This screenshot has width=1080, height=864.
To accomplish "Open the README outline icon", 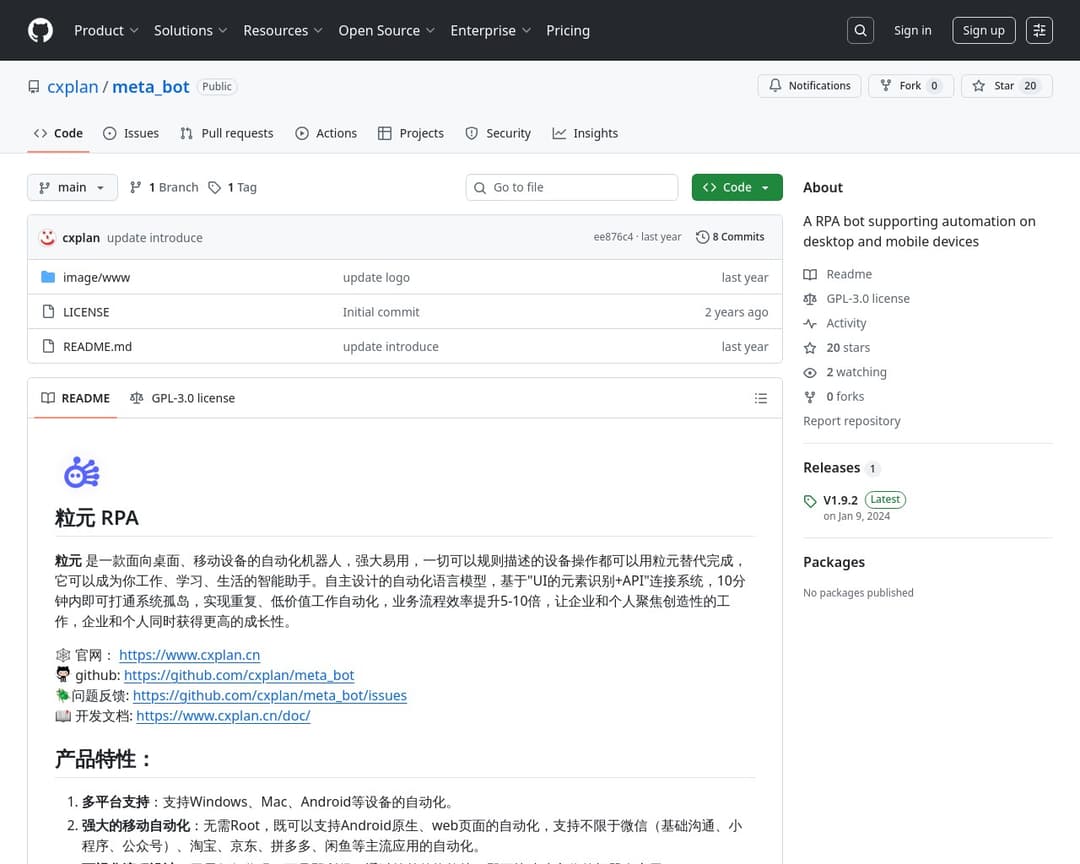I will tap(760, 398).
